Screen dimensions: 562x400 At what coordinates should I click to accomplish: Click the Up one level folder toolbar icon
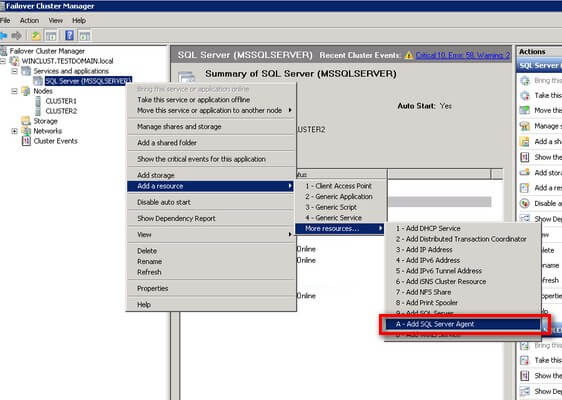point(35,35)
